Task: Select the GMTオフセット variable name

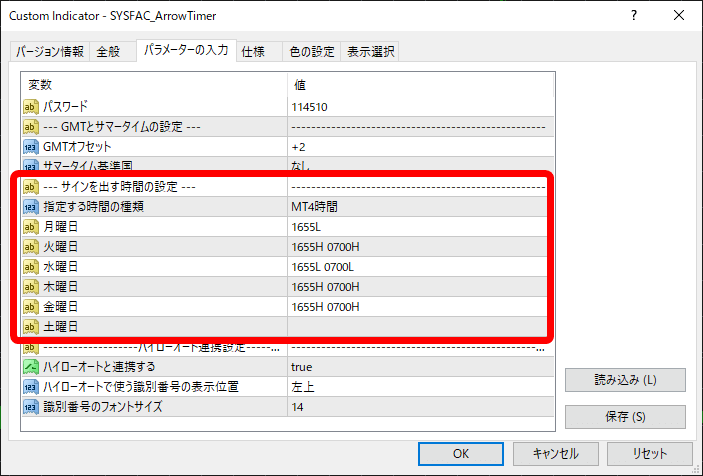Action: (x=77, y=147)
